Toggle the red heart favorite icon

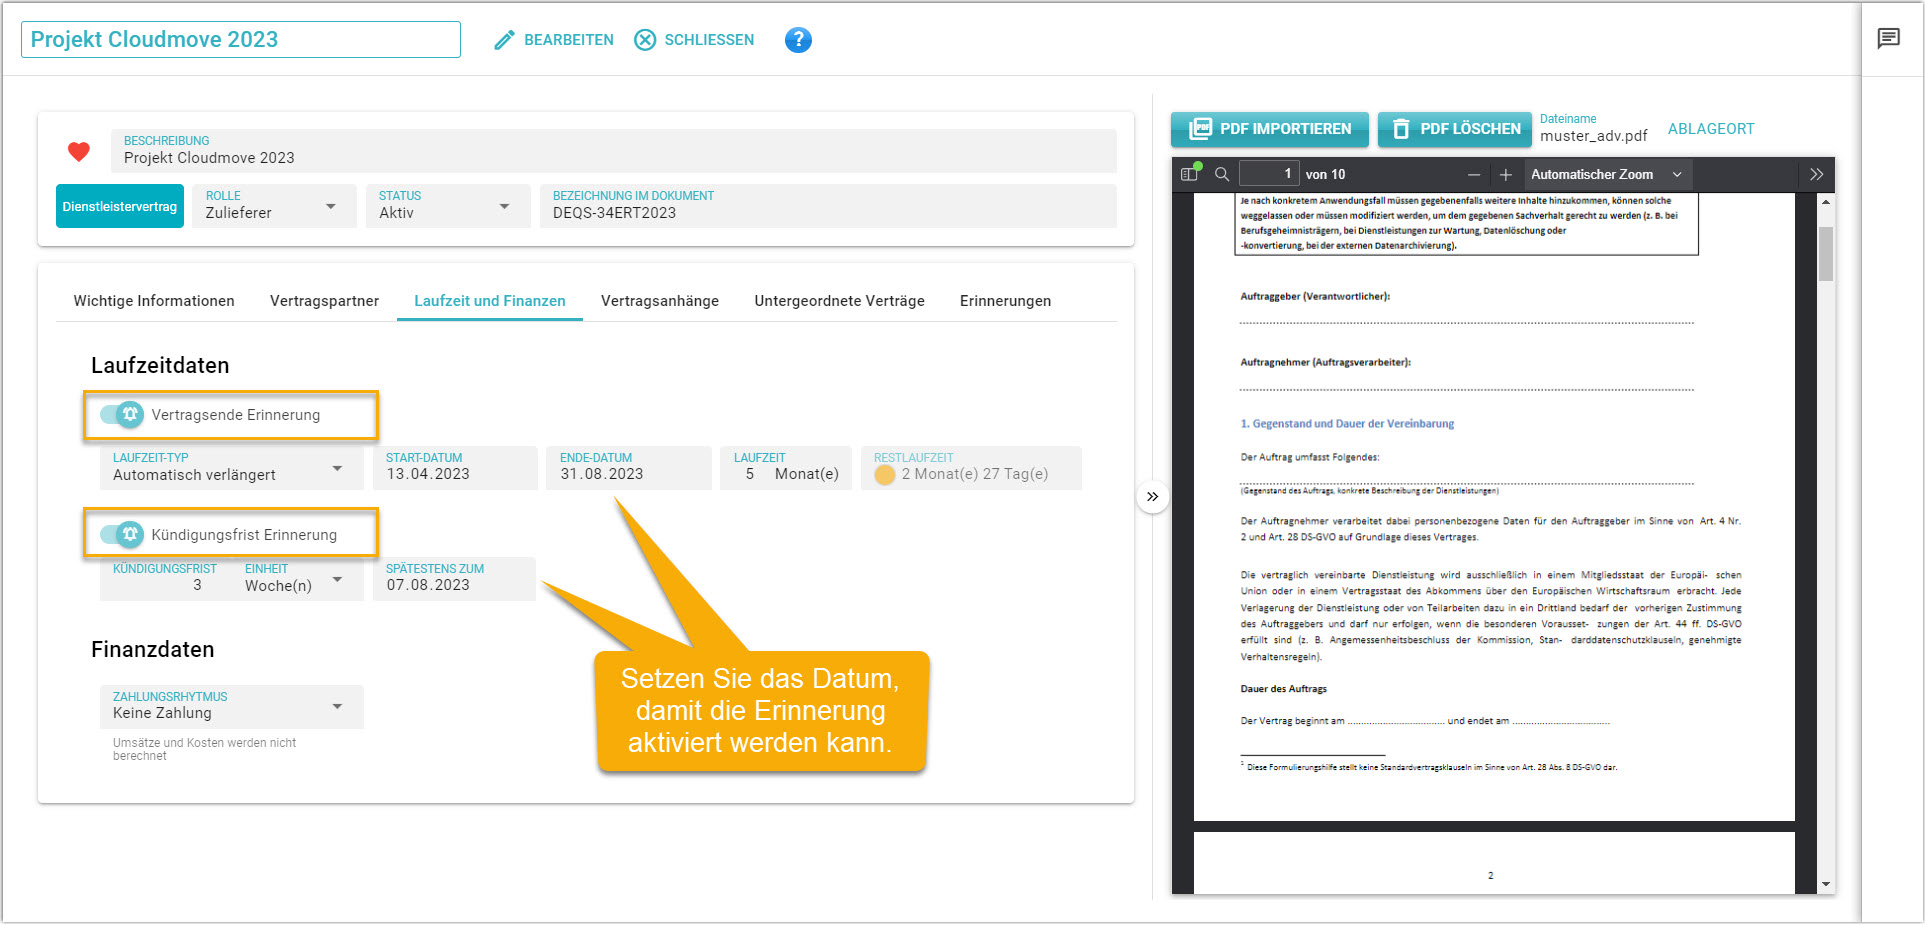pos(79,151)
